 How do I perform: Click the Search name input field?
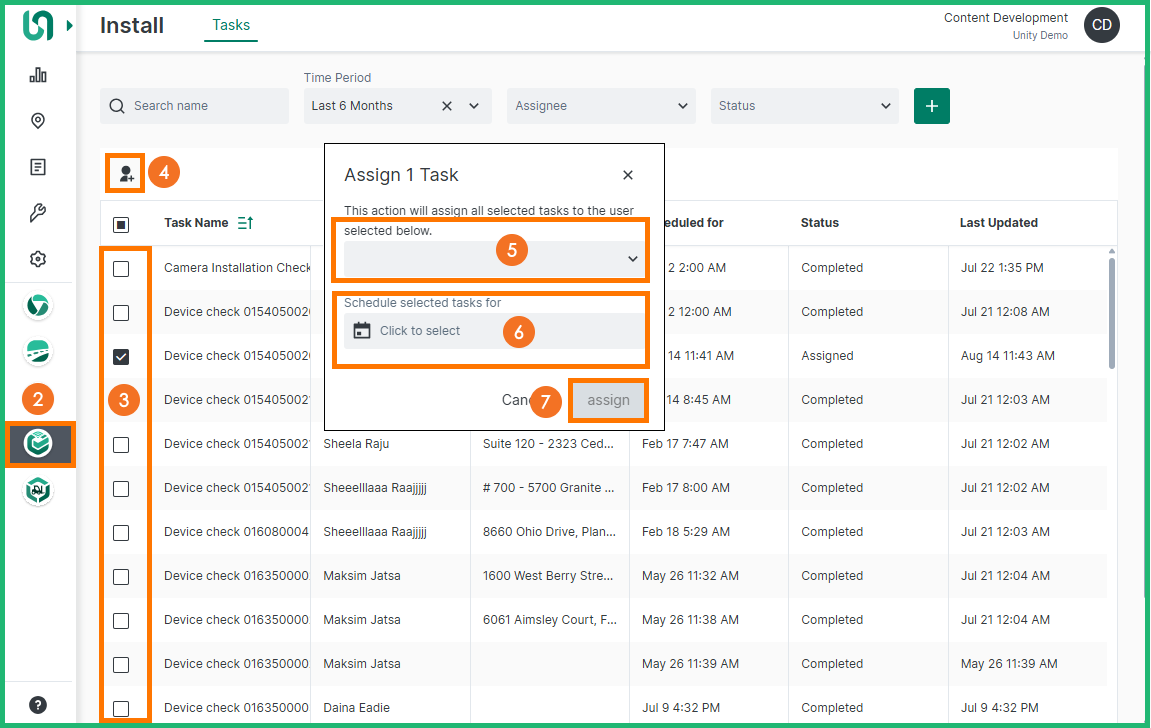tap(205, 106)
